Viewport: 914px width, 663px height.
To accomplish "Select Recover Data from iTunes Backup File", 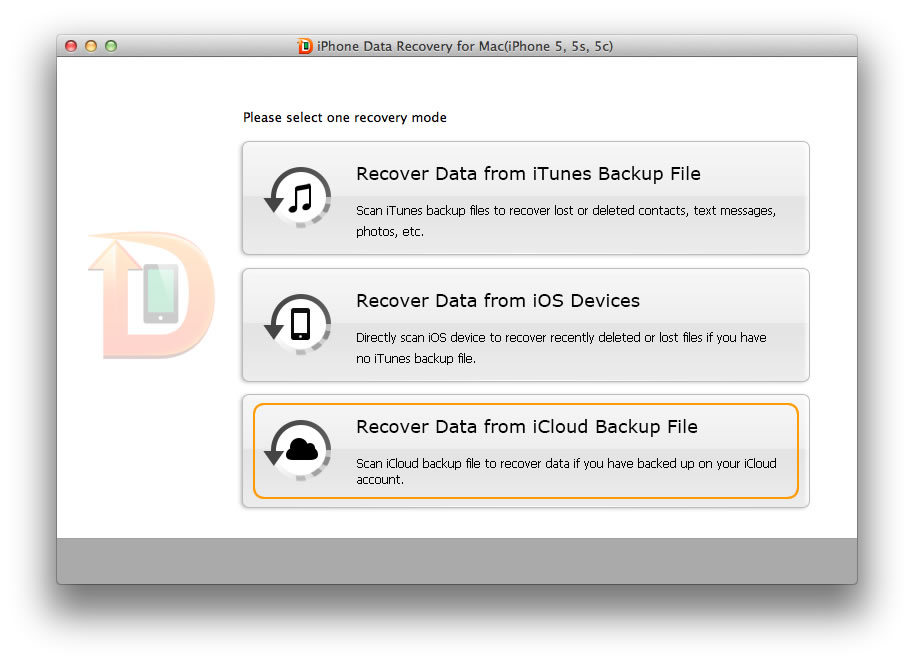I will [528, 174].
